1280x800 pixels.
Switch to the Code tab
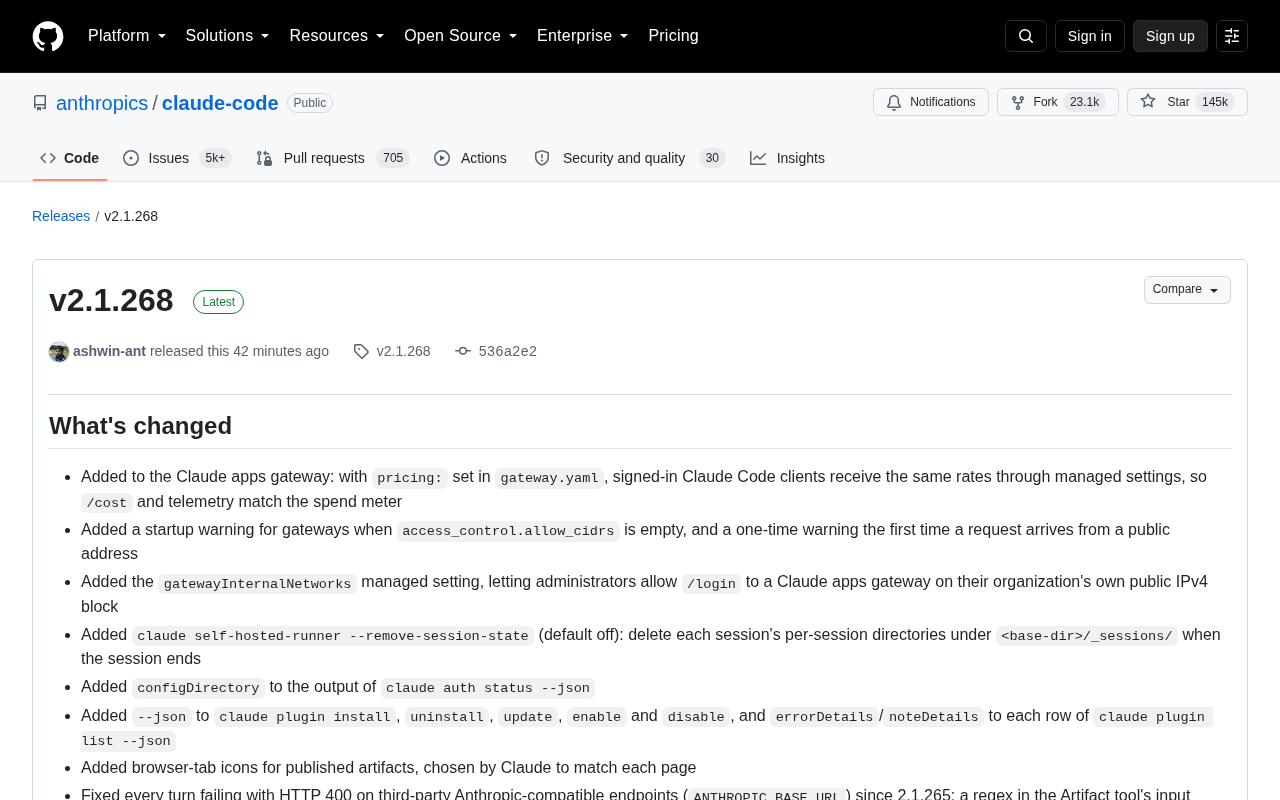[x=70, y=158]
